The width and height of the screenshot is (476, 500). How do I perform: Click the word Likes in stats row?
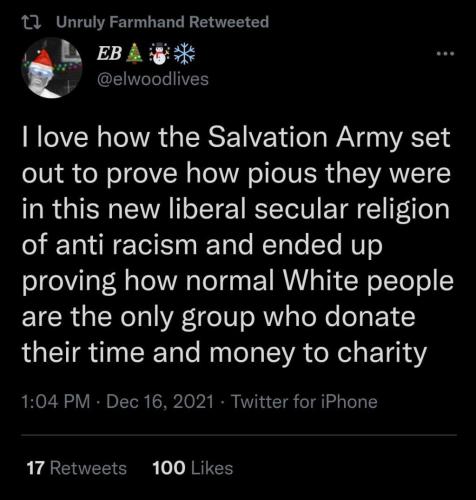click(212, 468)
